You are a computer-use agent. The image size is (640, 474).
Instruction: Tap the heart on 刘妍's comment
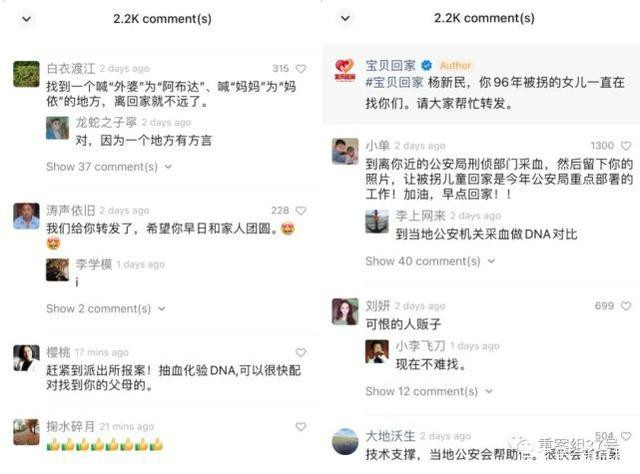point(626,306)
